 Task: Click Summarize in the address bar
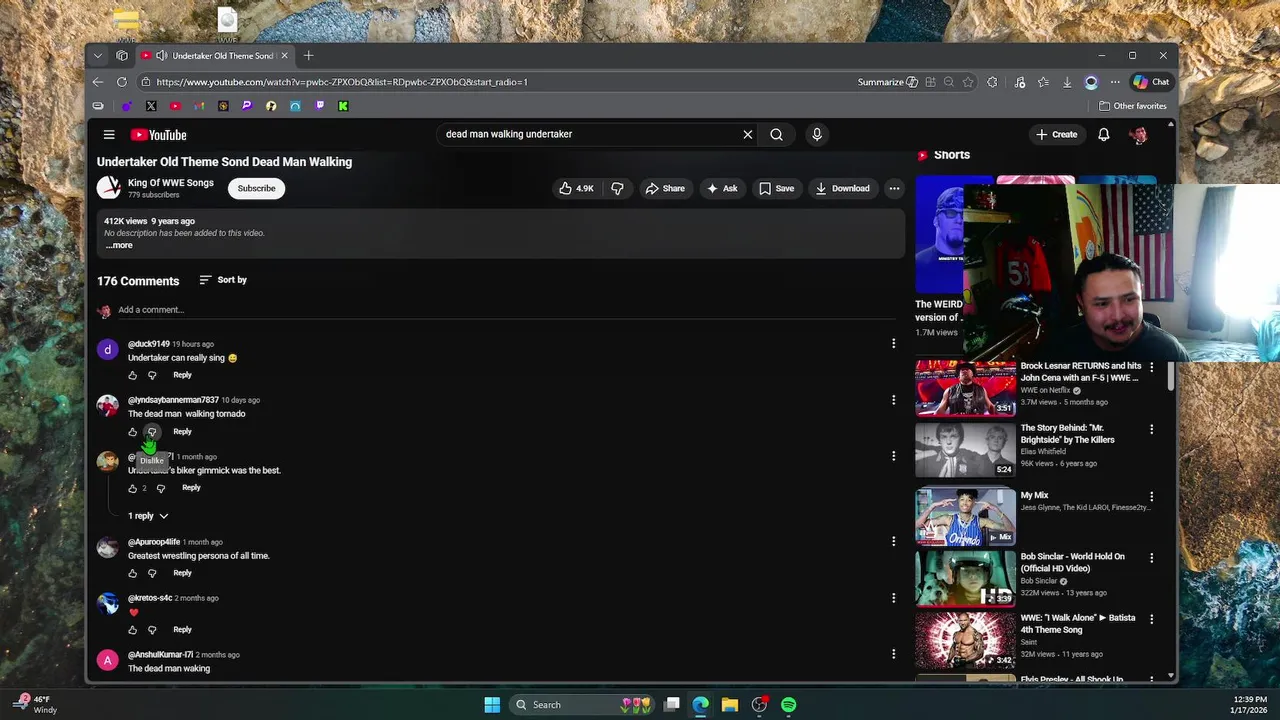(x=887, y=82)
